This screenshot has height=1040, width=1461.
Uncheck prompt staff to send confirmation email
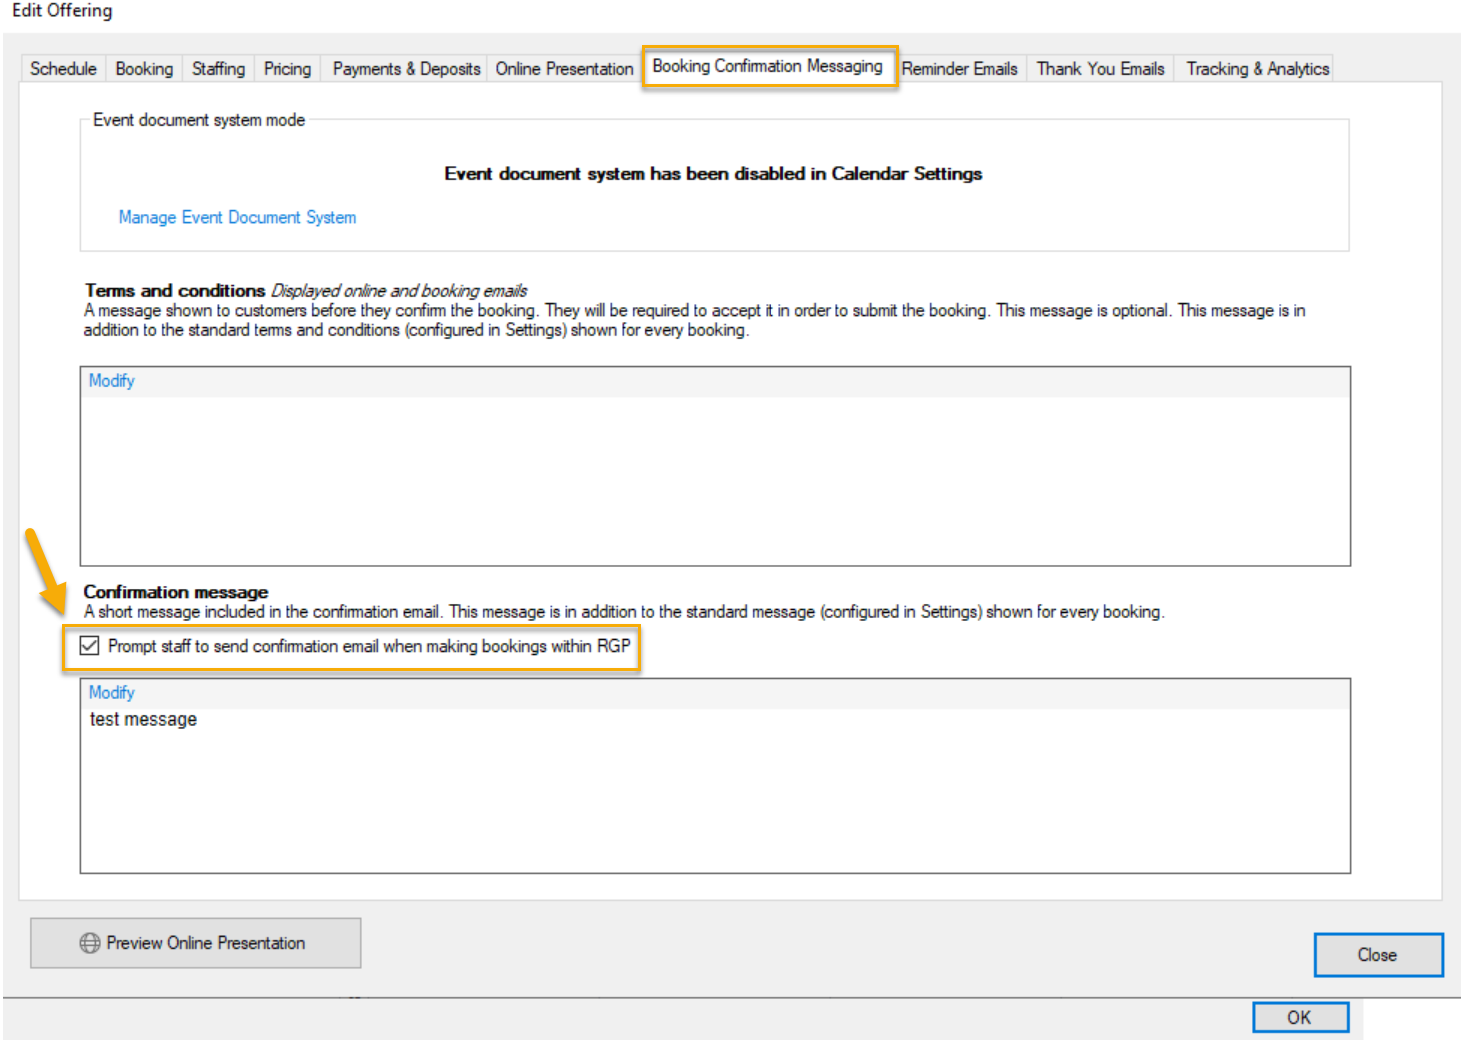tap(90, 646)
